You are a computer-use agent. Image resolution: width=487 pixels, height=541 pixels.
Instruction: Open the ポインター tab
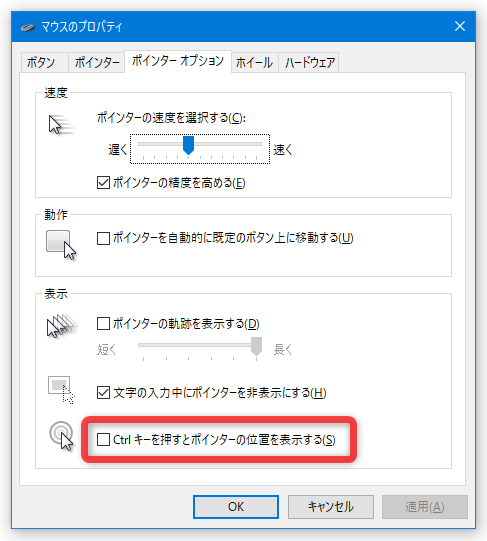(x=97, y=62)
